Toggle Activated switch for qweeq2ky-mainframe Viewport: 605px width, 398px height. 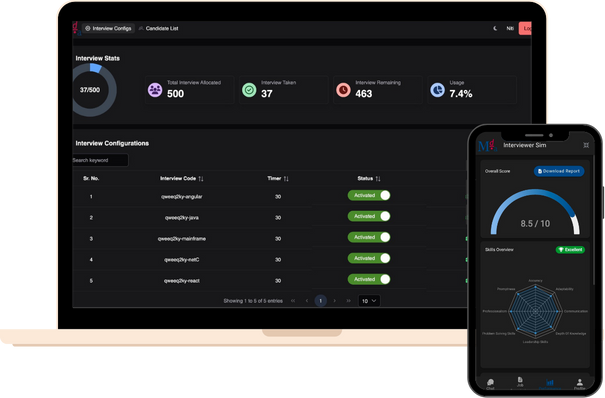pos(369,237)
